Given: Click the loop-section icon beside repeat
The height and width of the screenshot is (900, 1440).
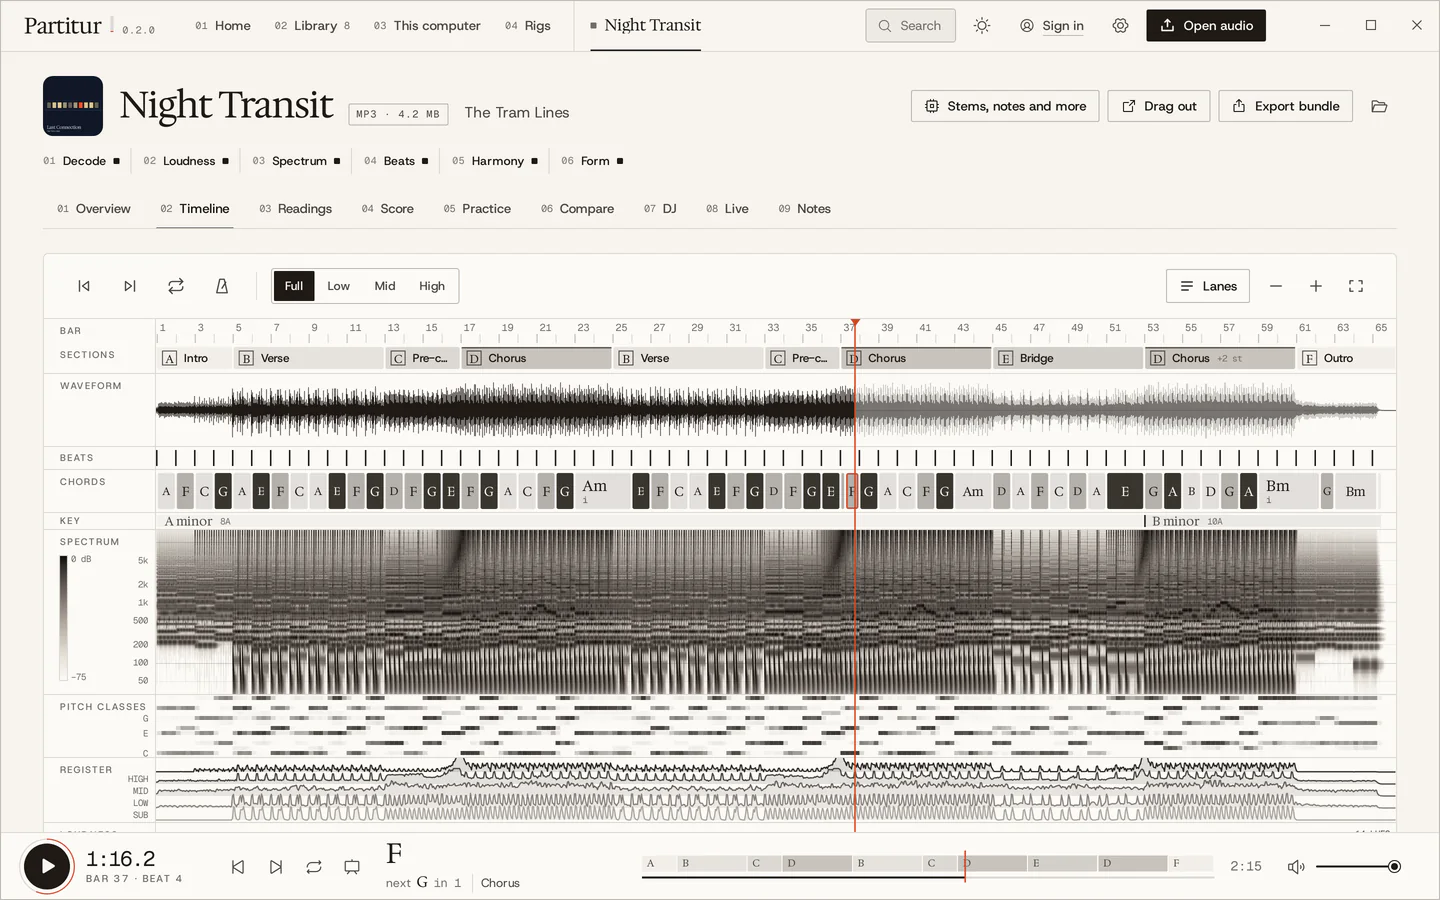Looking at the screenshot, I should [352, 867].
